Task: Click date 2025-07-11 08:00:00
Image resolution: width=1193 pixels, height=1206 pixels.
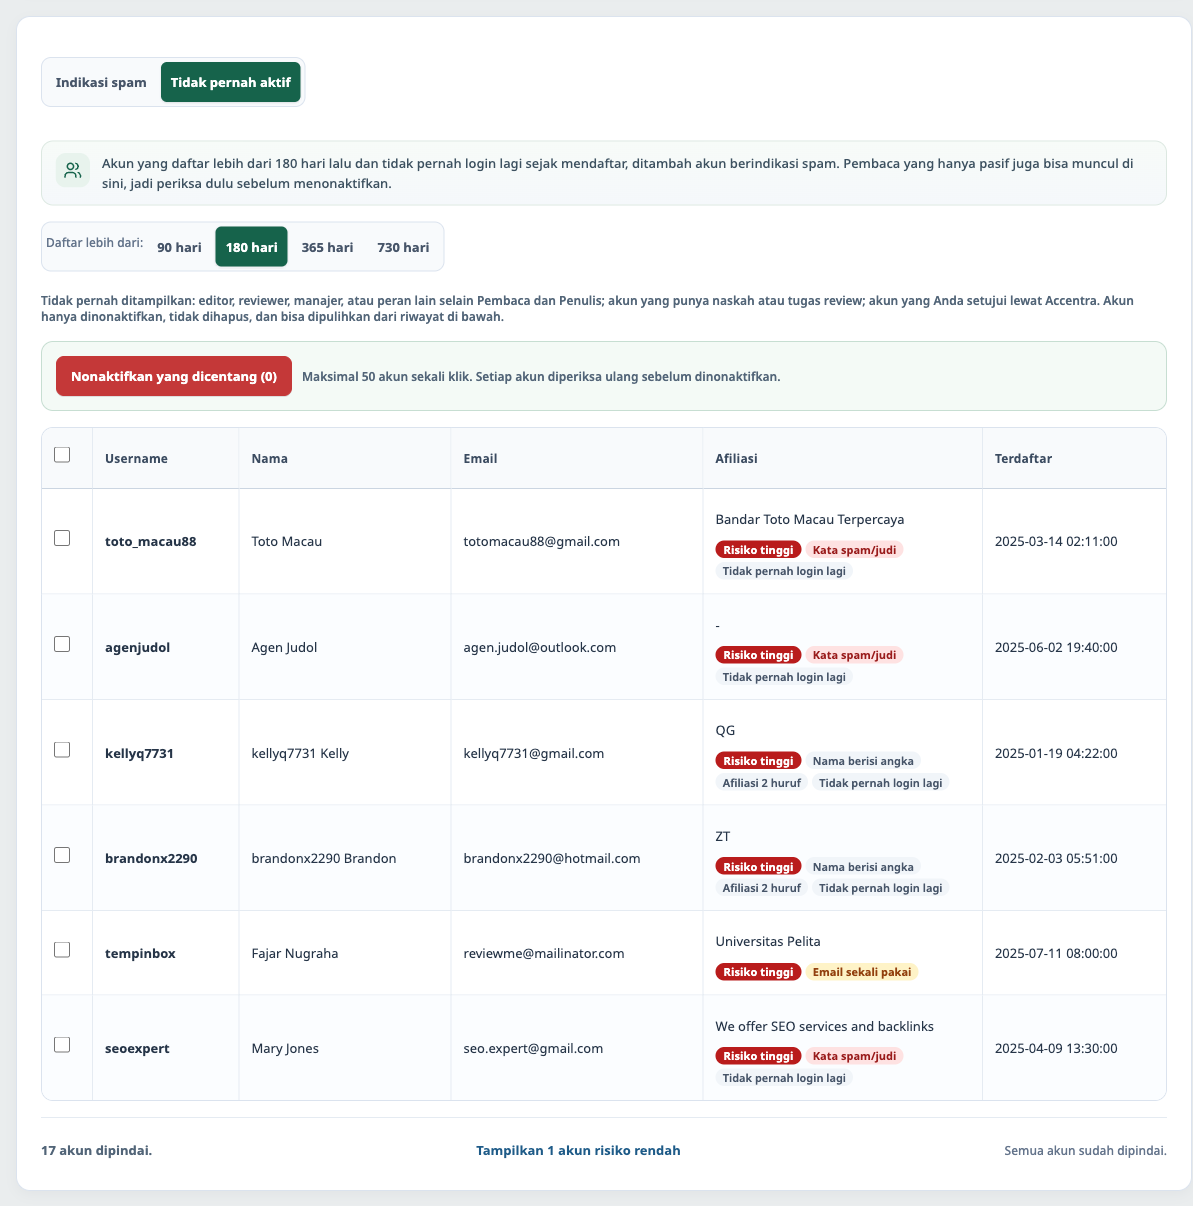Action: tap(1056, 953)
